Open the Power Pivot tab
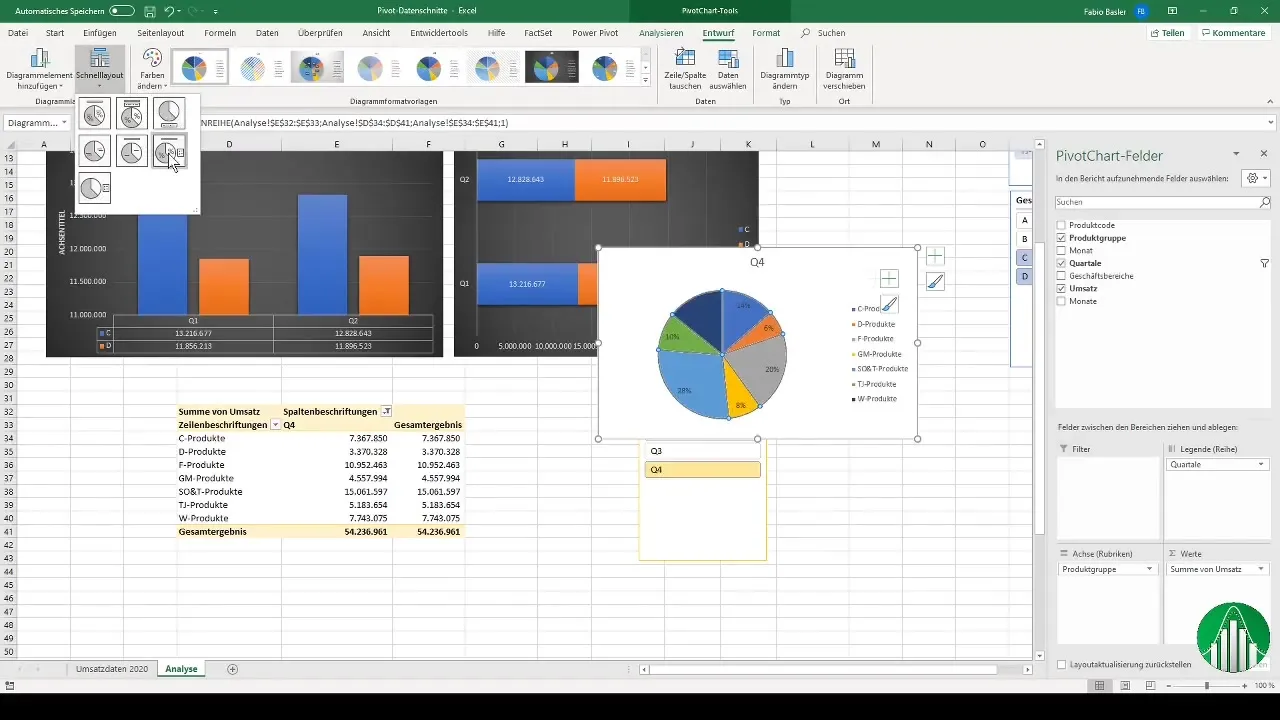Image resolution: width=1280 pixels, height=720 pixels. coord(595,33)
